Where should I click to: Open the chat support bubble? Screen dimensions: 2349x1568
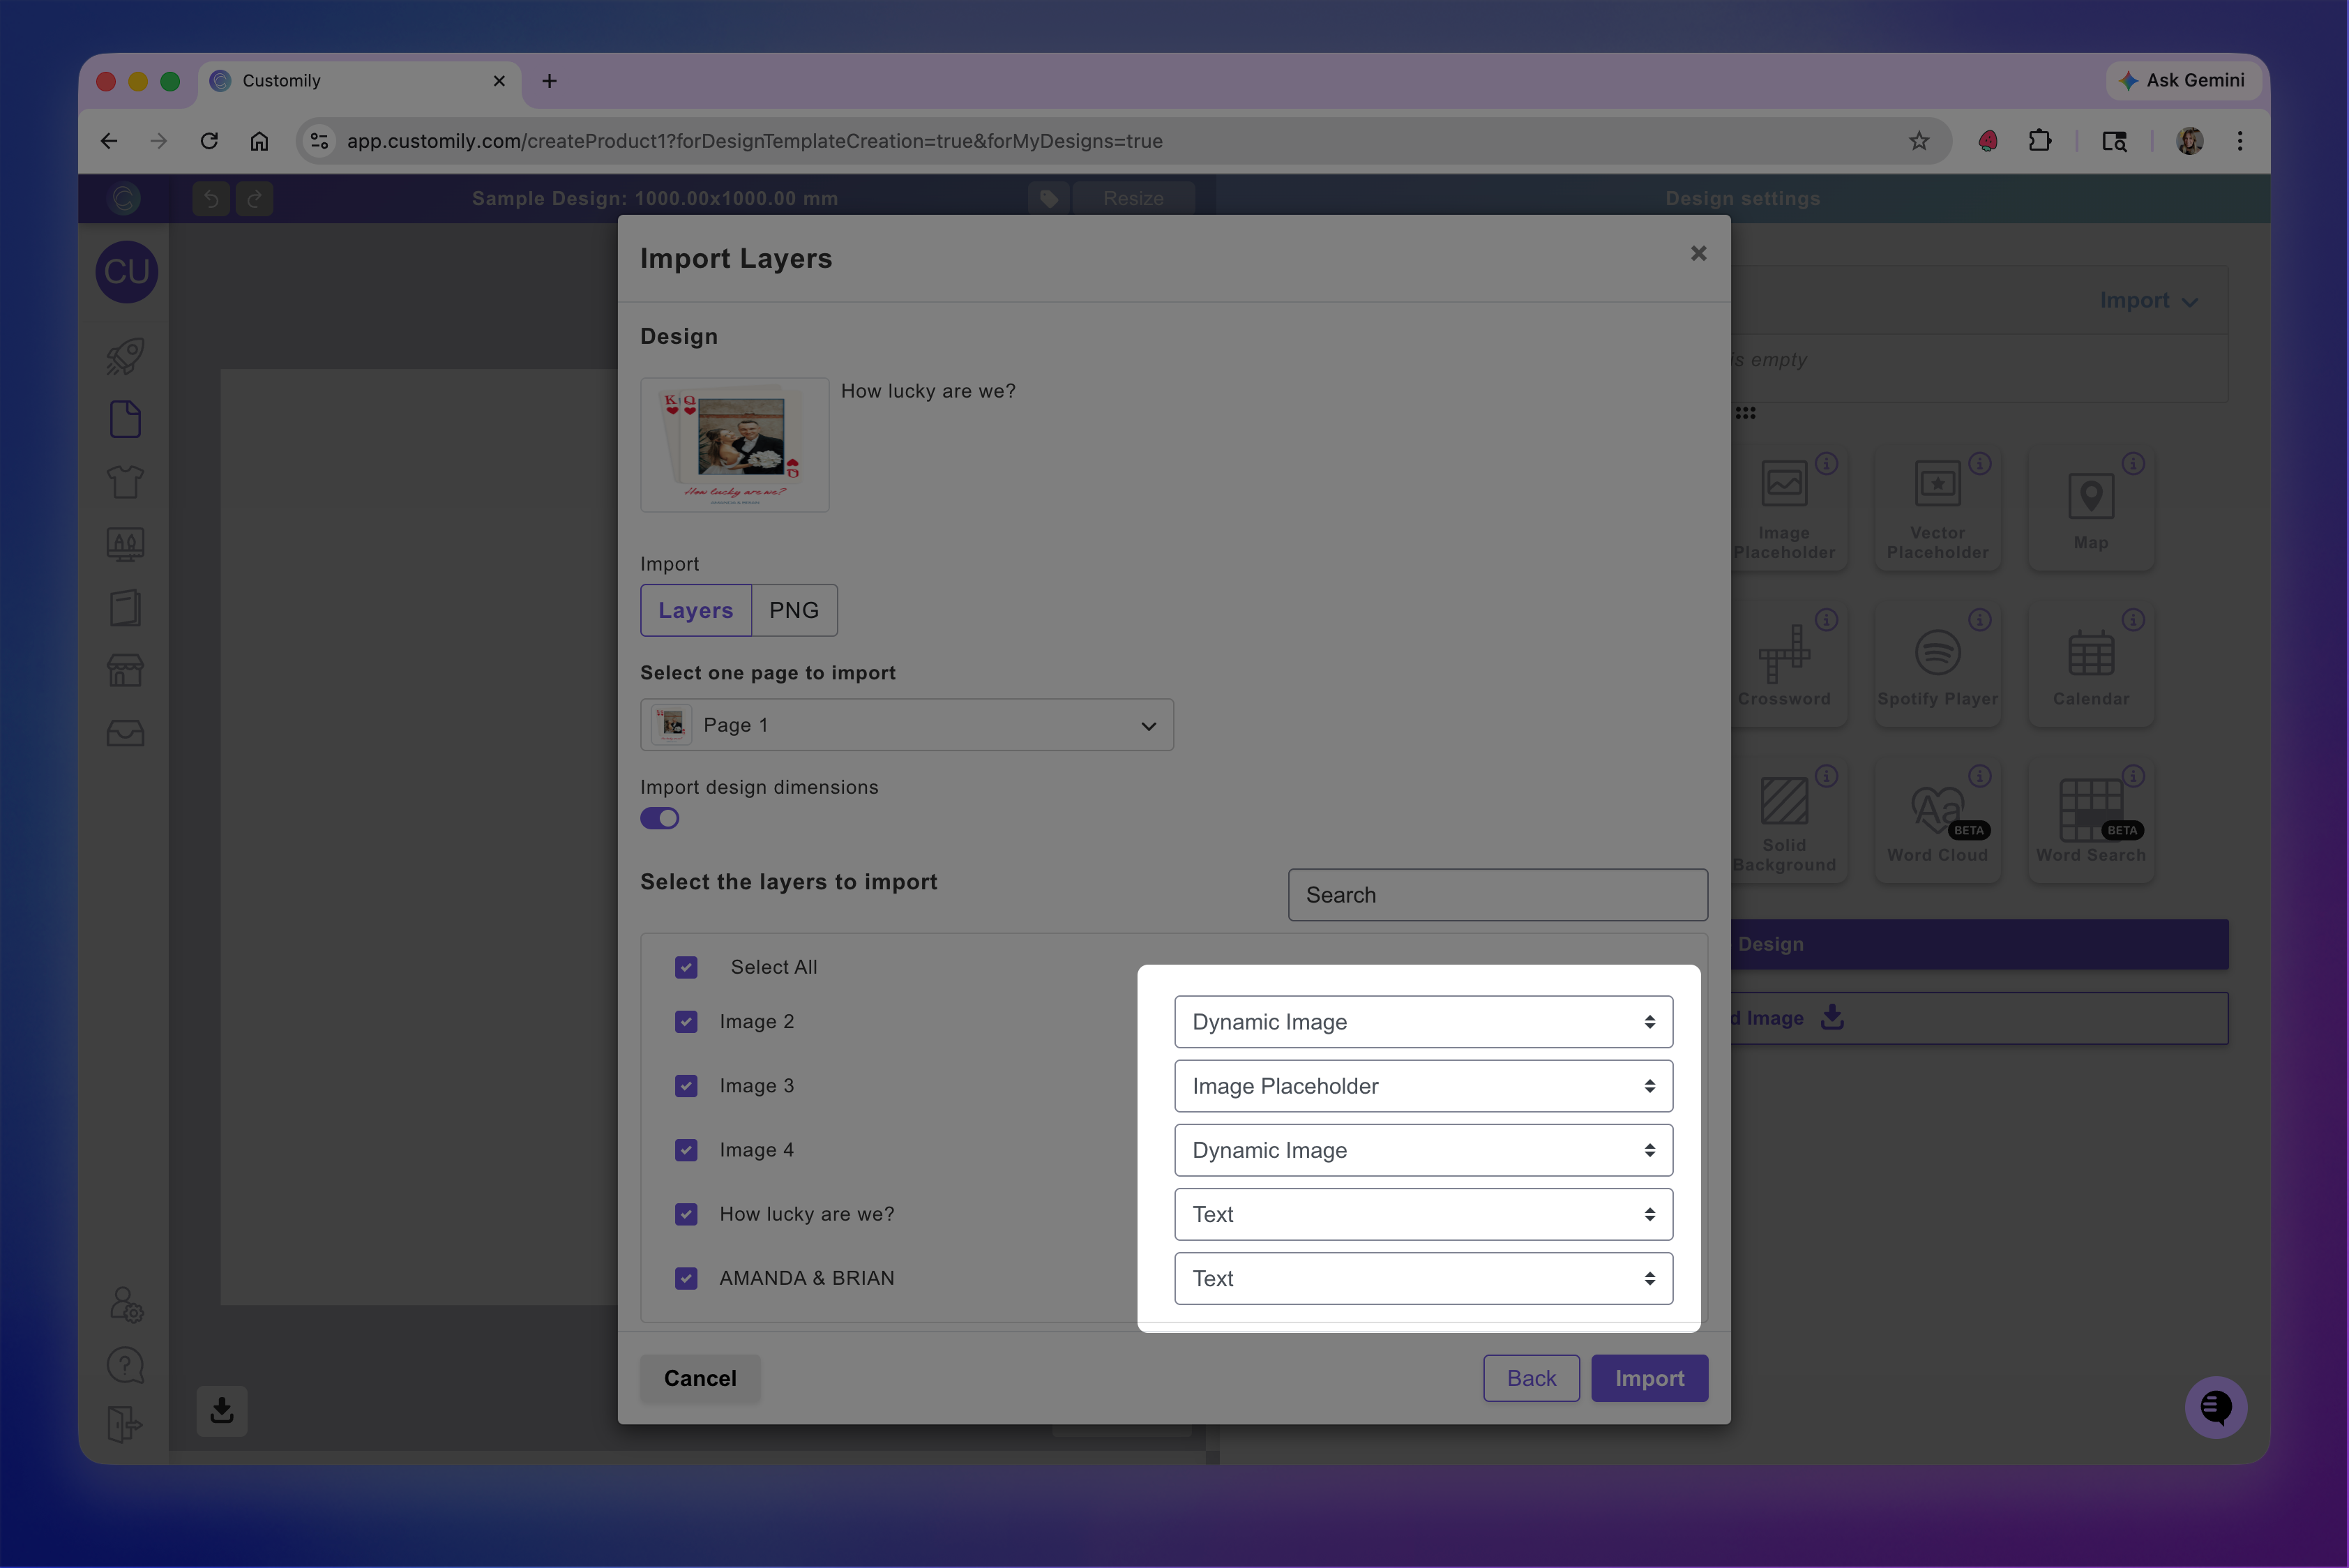(x=2215, y=1407)
